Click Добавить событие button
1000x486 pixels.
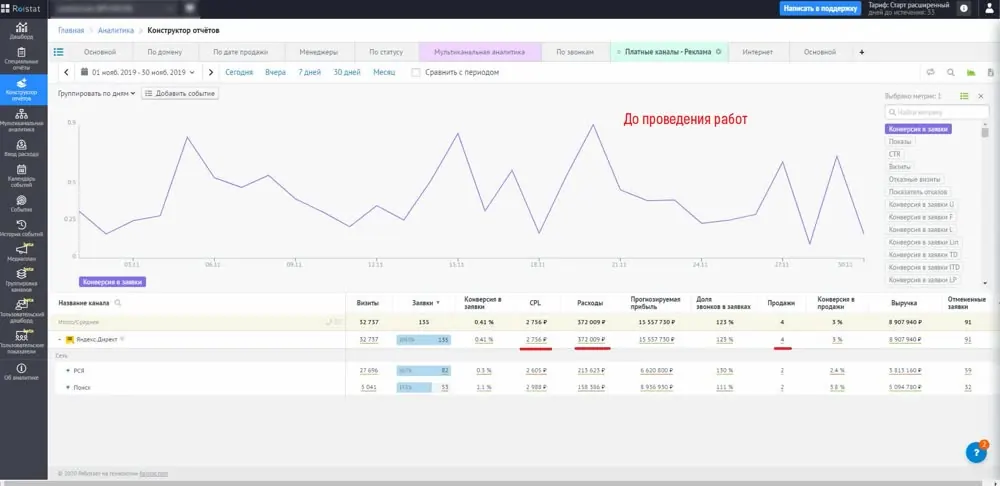180,94
